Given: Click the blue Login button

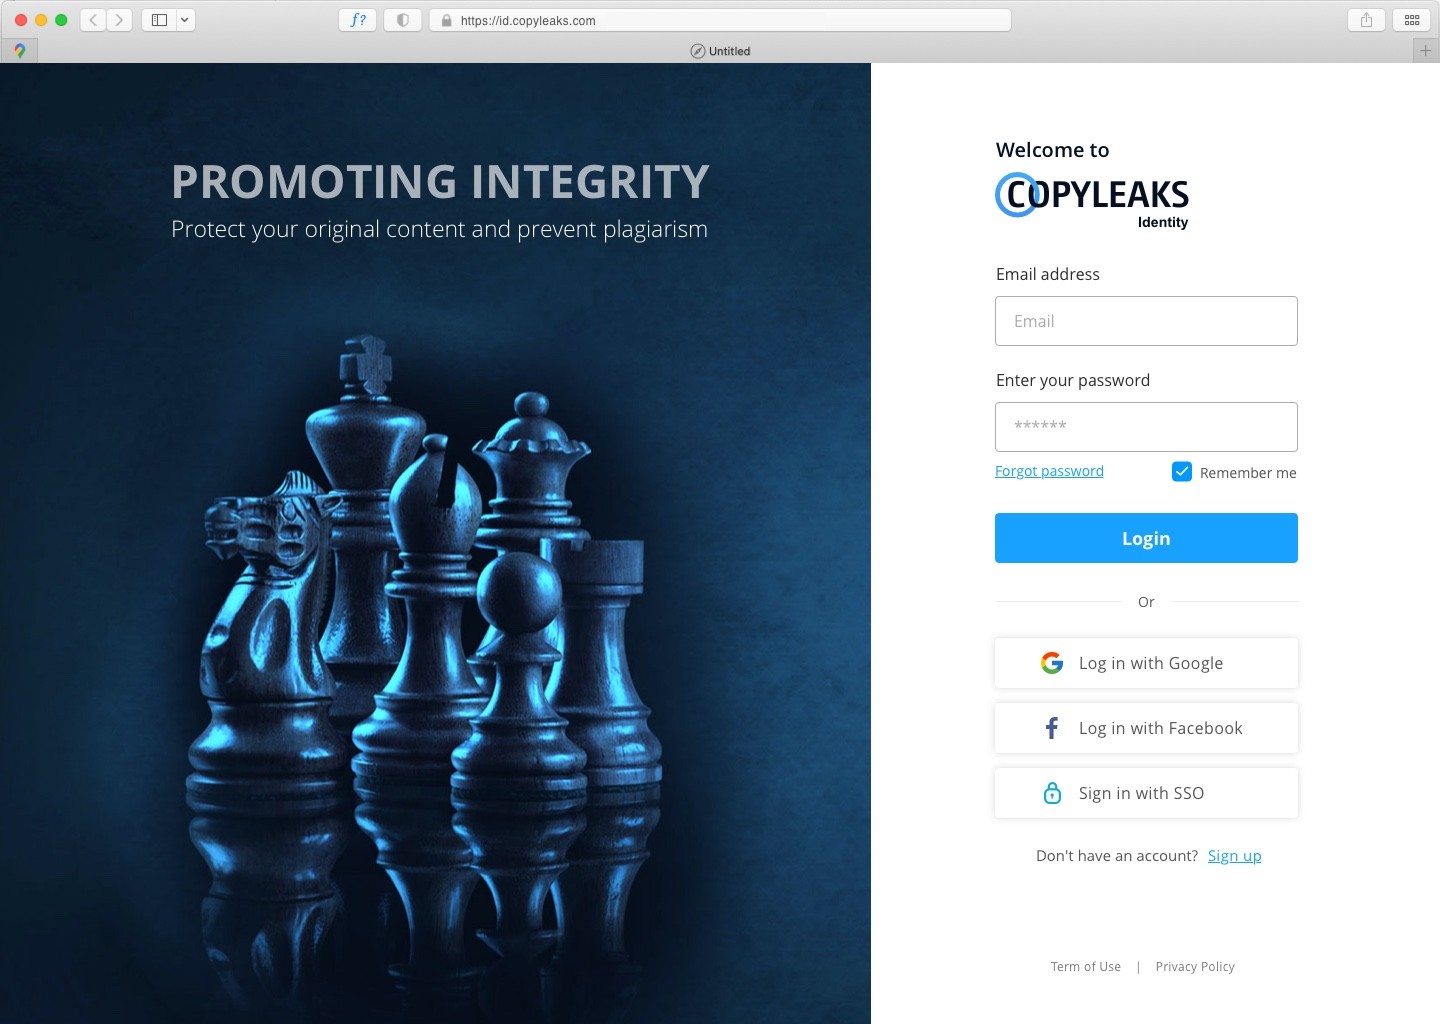Looking at the screenshot, I should 1146,538.
